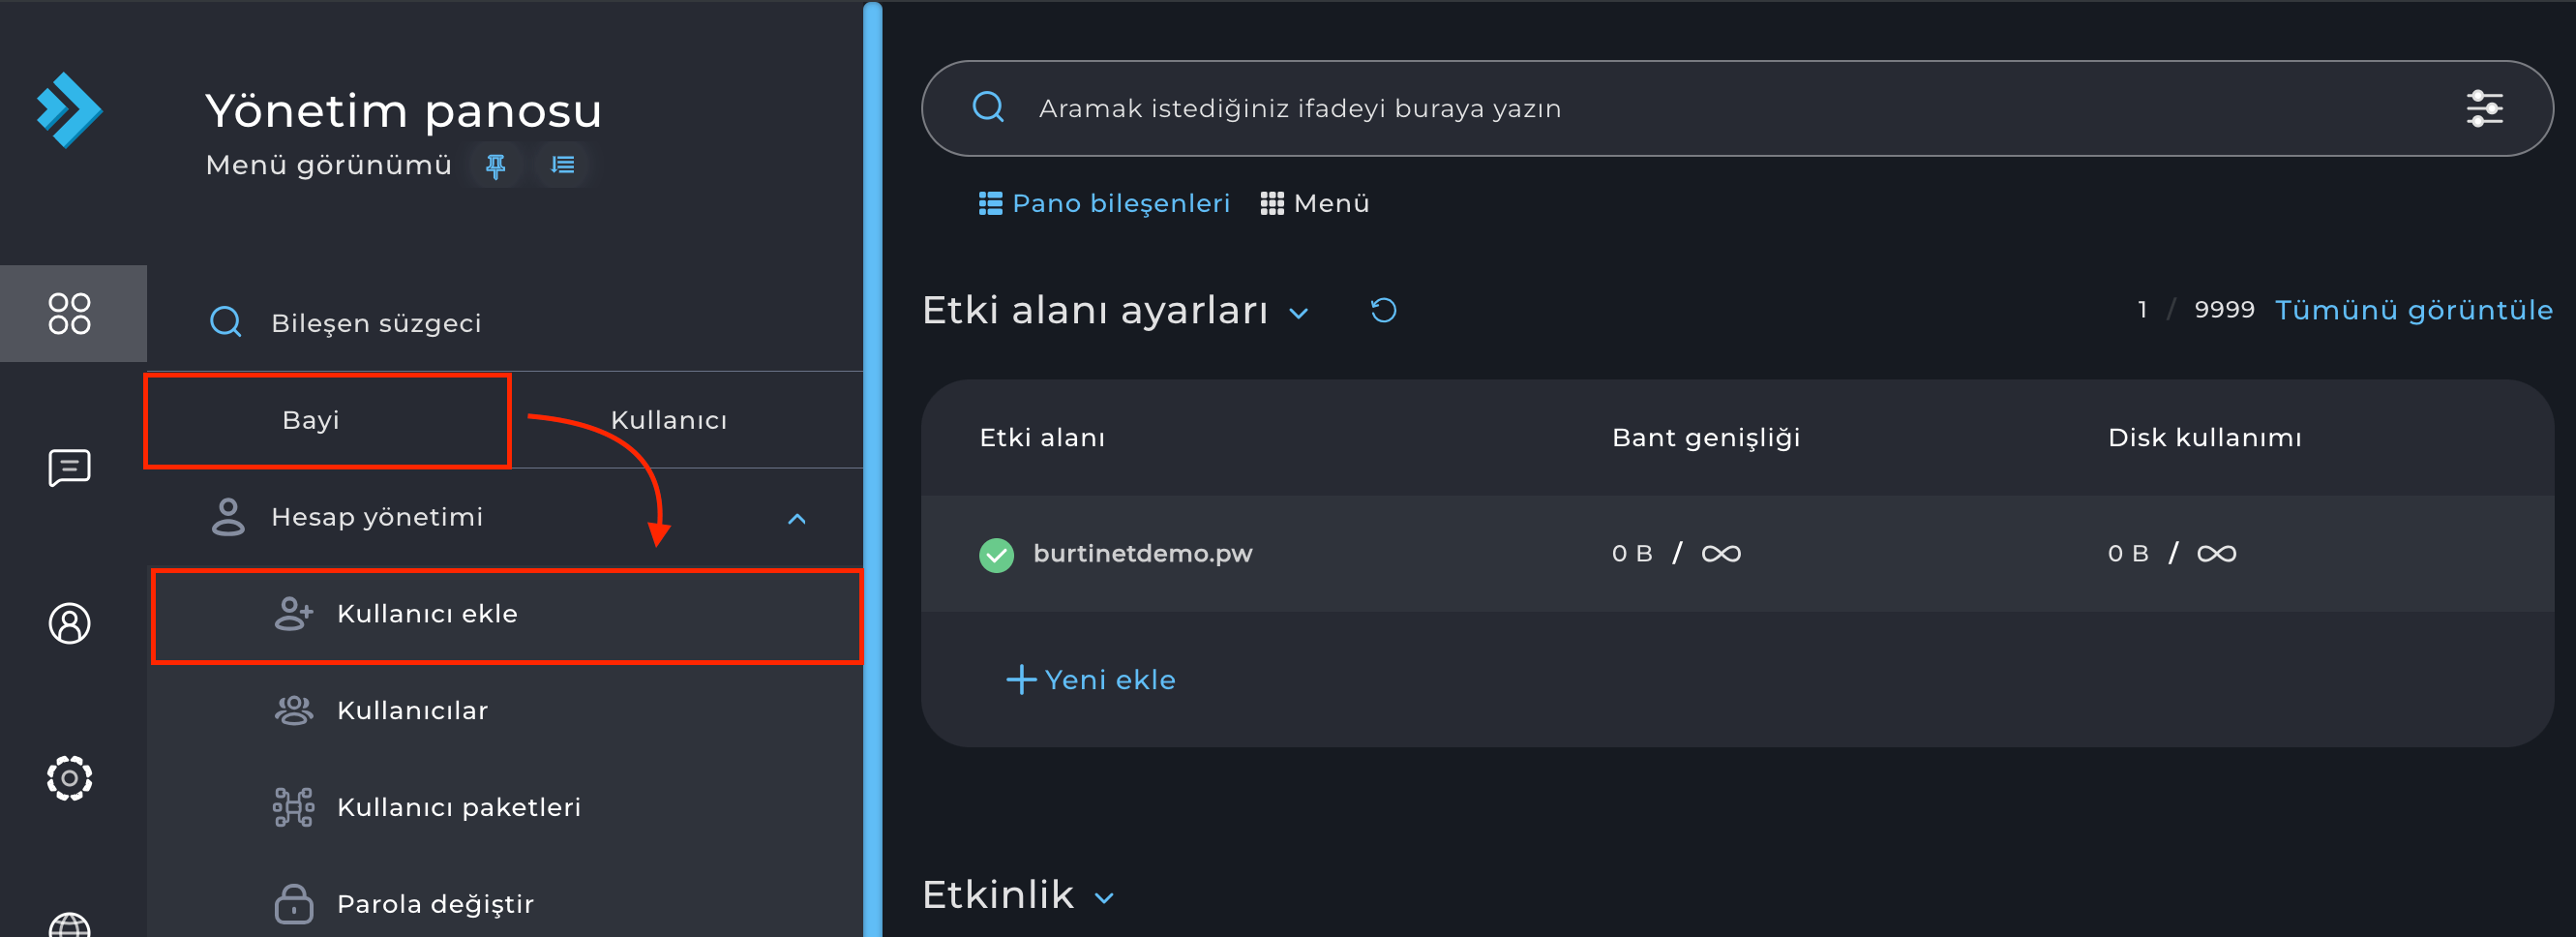Click the main search input field
2576x937 pixels.
[1700, 108]
